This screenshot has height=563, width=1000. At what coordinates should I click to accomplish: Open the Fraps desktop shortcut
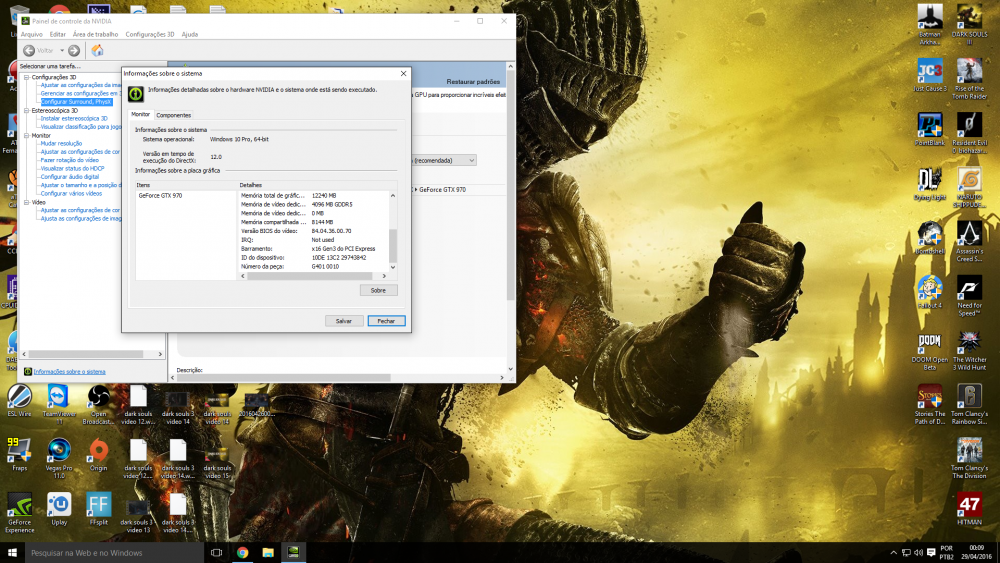[19, 452]
